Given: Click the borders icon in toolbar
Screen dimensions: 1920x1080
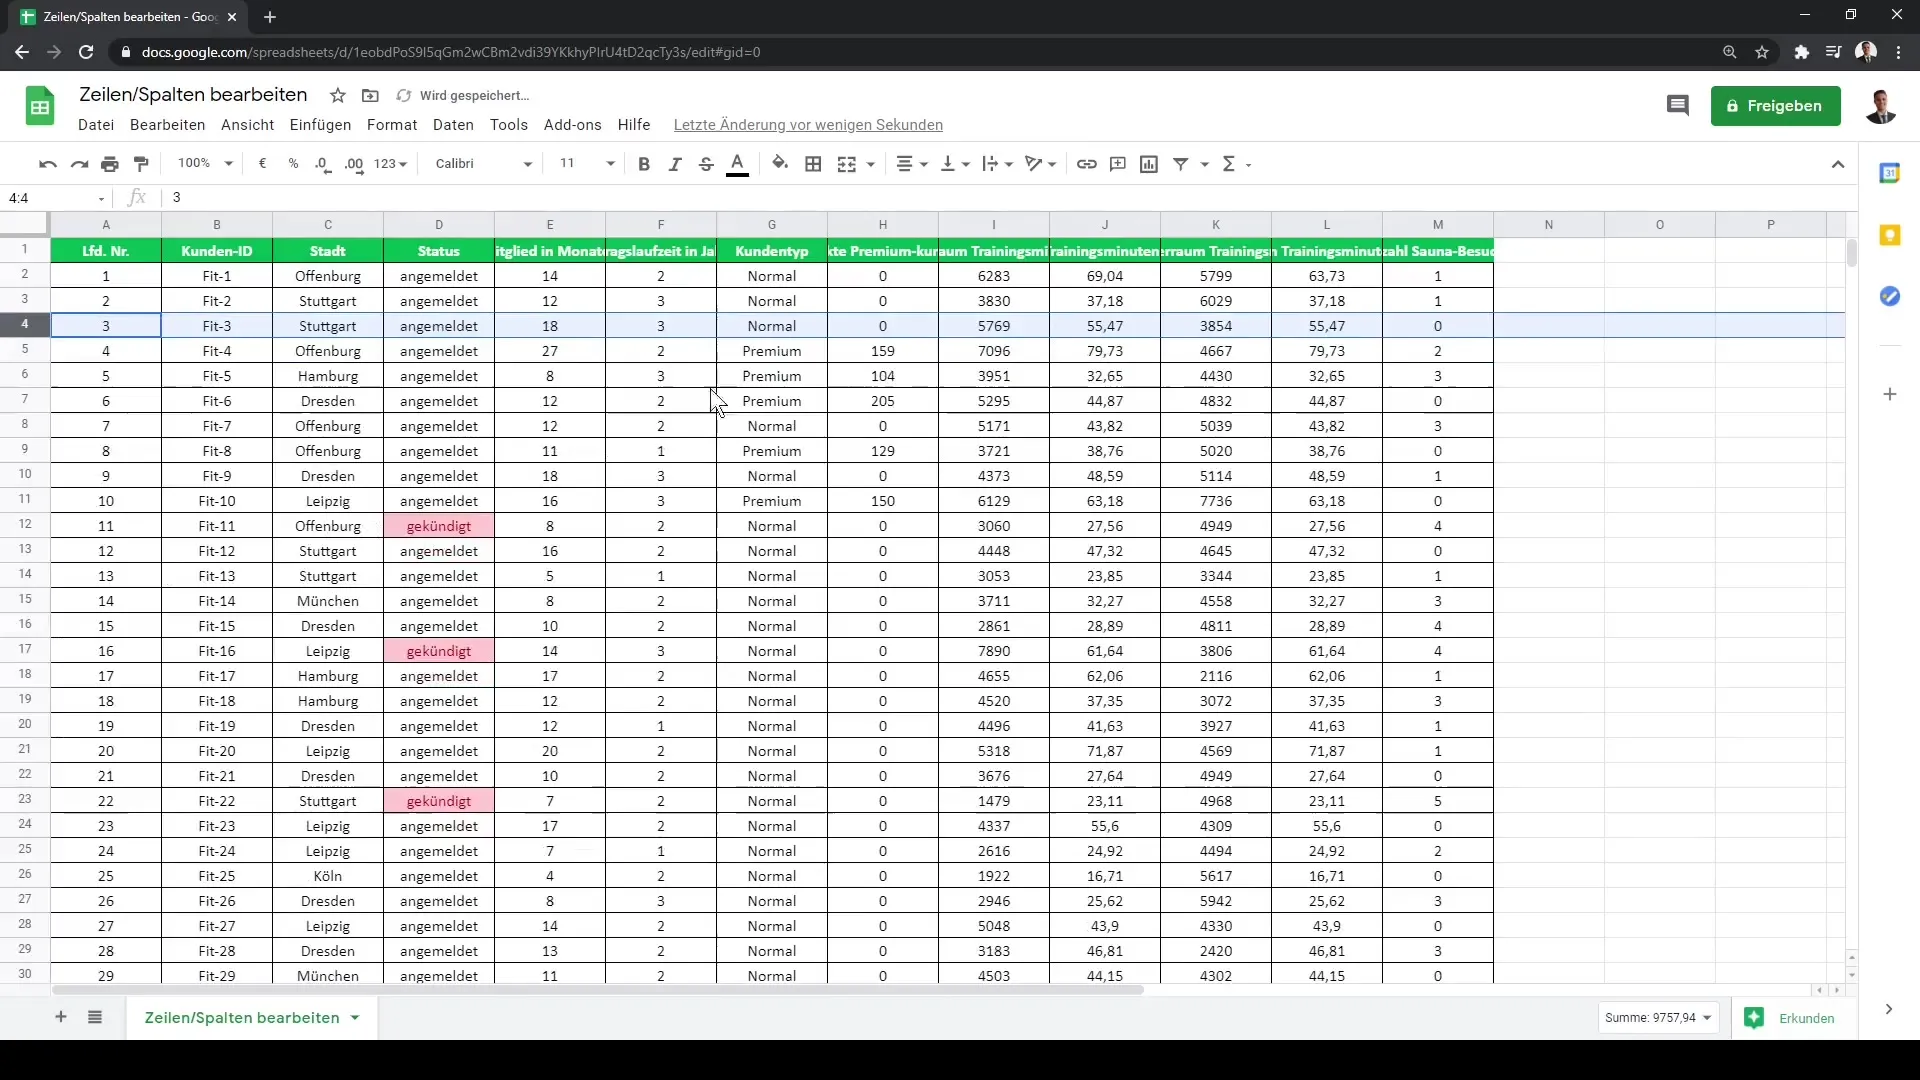Looking at the screenshot, I should point(812,164).
